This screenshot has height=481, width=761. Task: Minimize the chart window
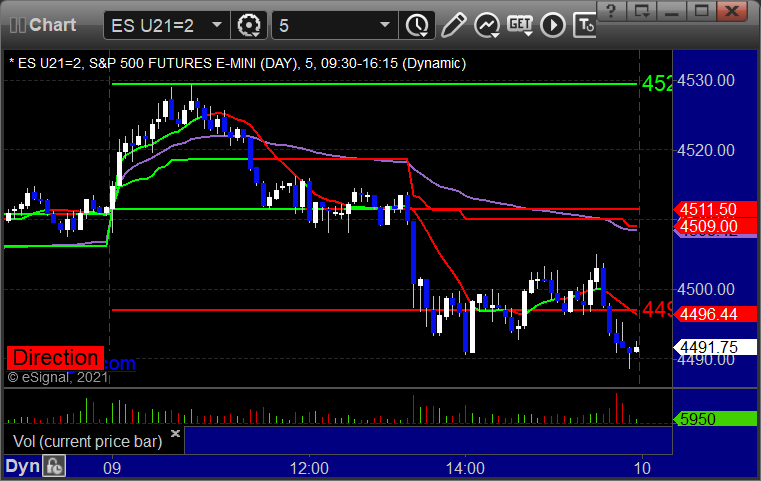point(672,11)
